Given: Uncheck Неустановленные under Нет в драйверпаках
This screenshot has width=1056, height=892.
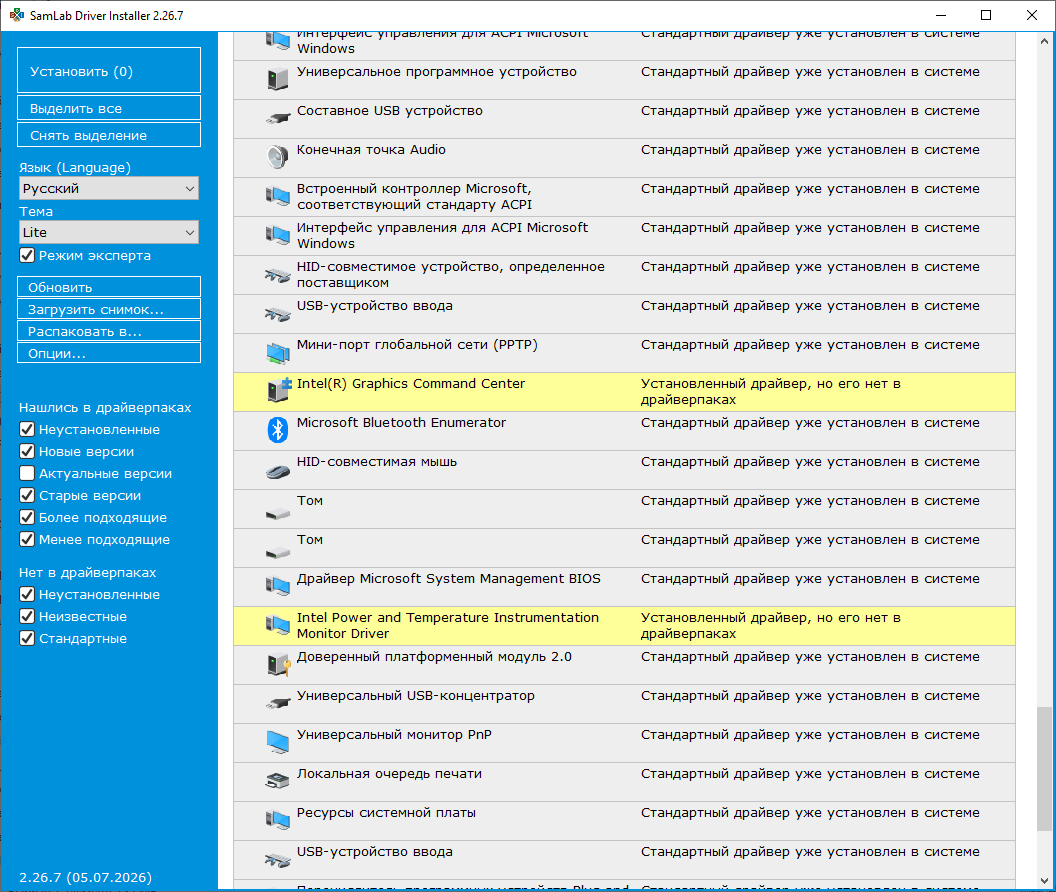Looking at the screenshot, I should point(27,594).
